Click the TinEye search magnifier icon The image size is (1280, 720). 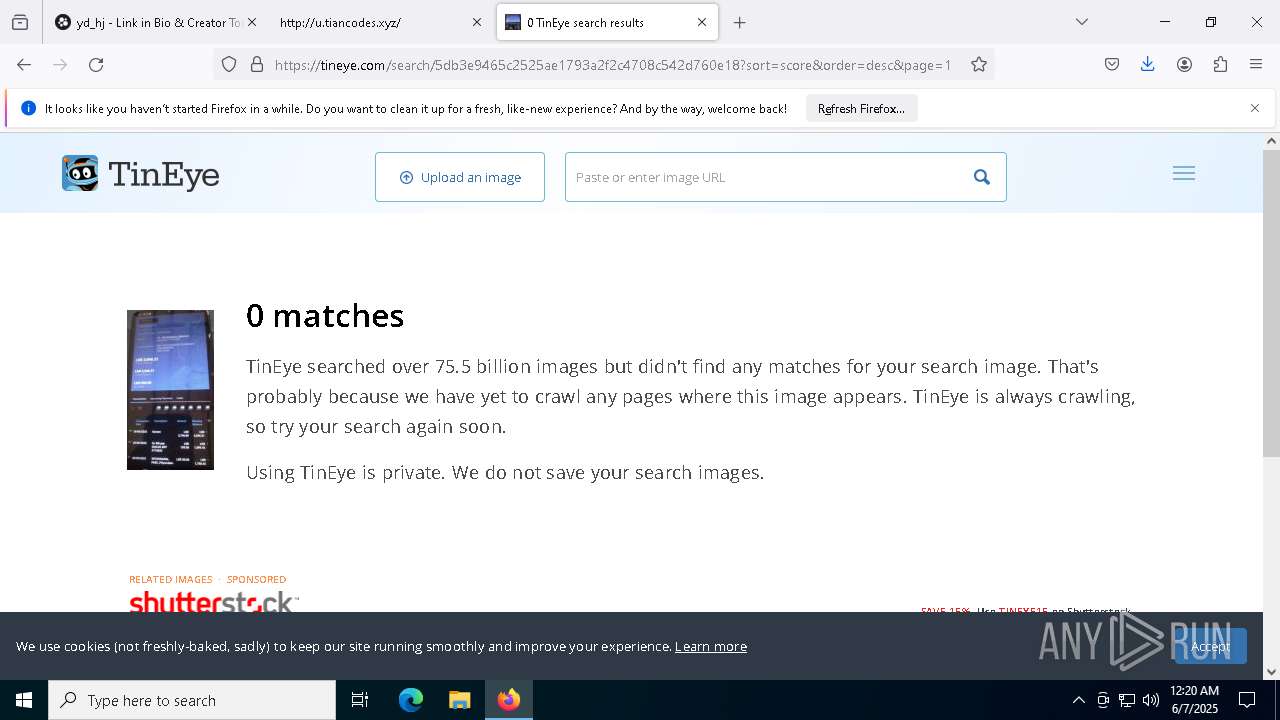(x=982, y=177)
